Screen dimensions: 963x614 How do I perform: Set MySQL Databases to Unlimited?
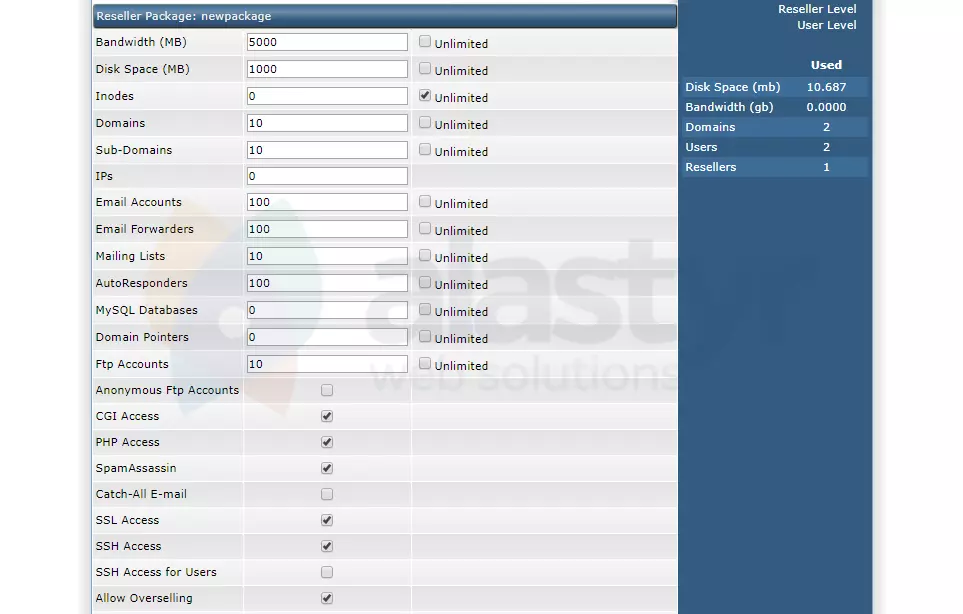point(424,309)
